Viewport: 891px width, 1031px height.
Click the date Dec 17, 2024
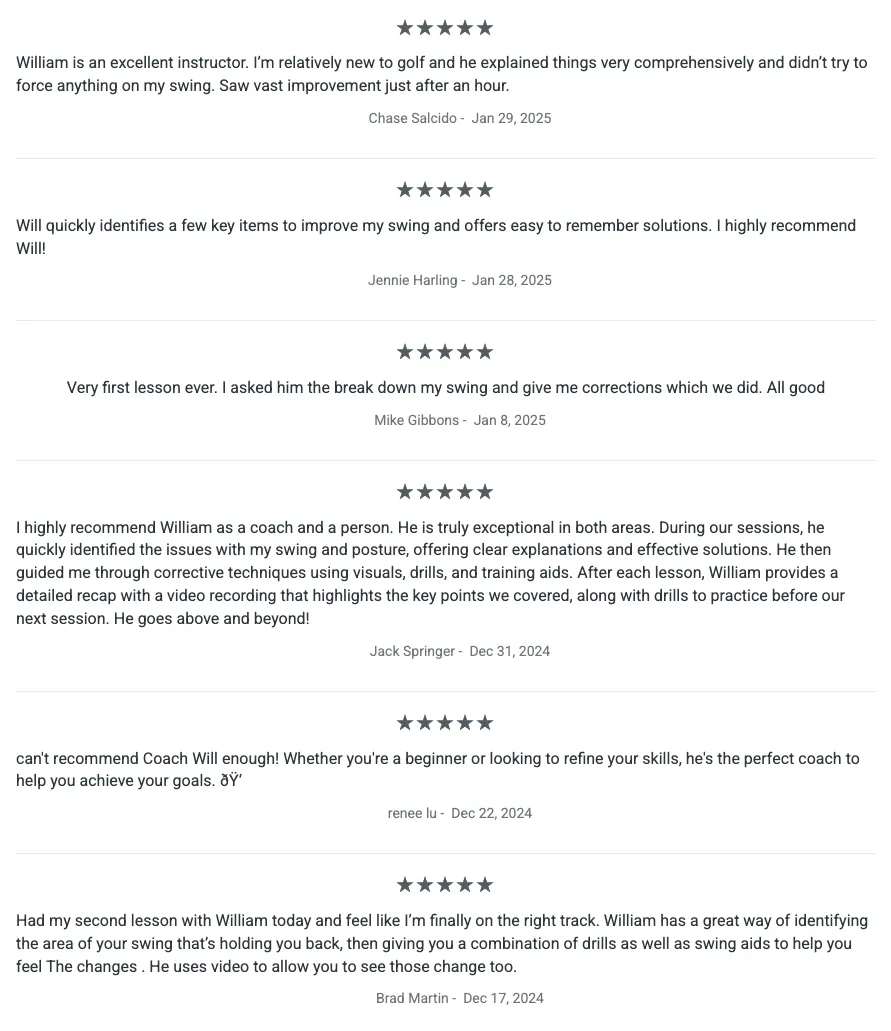pyautogui.click(x=504, y=999)
